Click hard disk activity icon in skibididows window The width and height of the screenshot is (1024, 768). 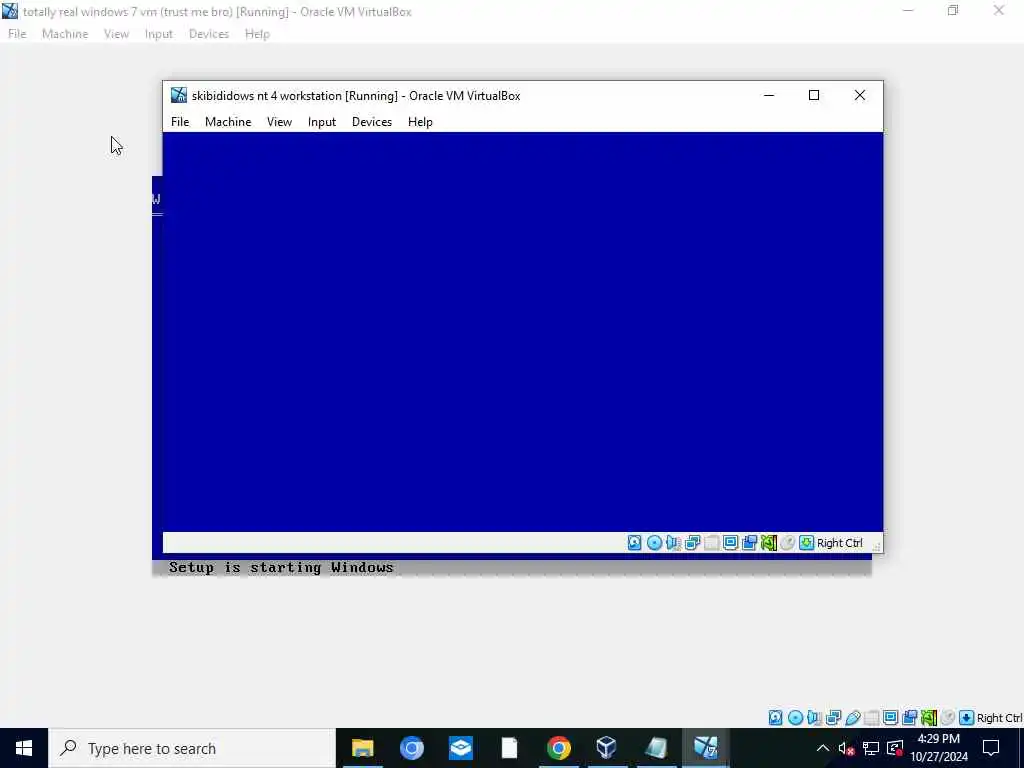635,543
